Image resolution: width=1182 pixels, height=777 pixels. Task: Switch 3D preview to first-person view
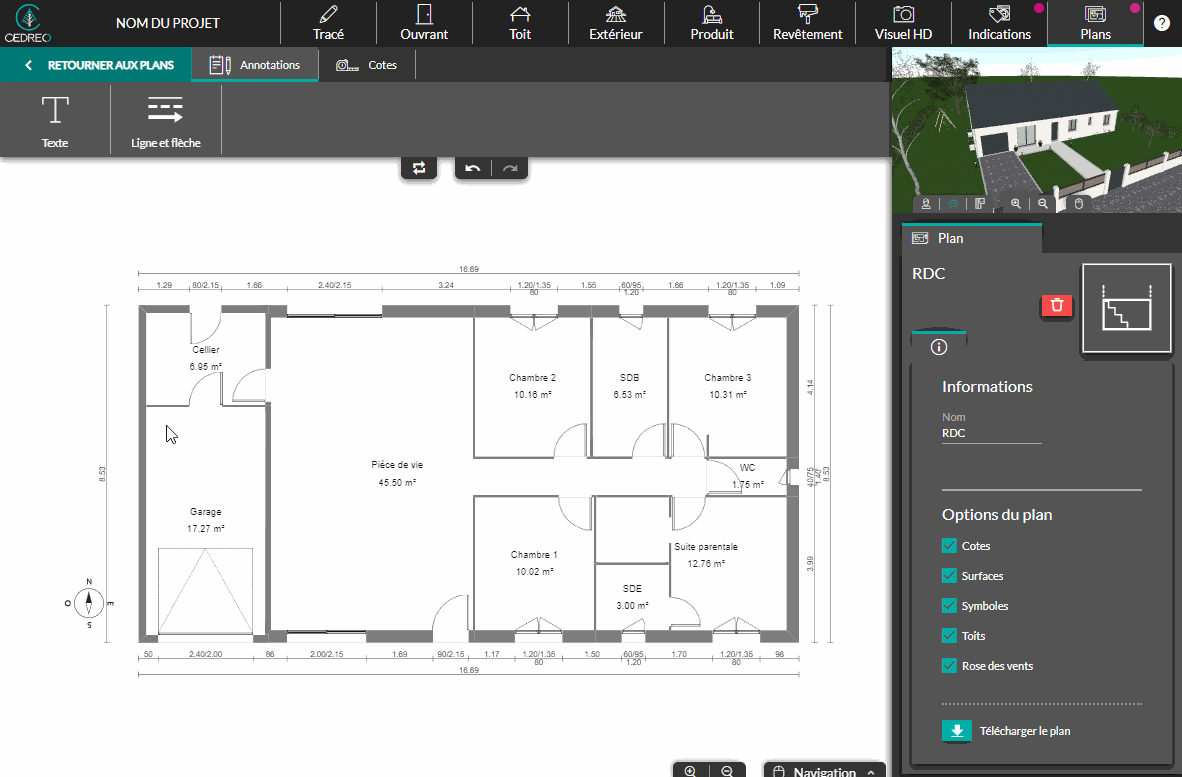927,203
